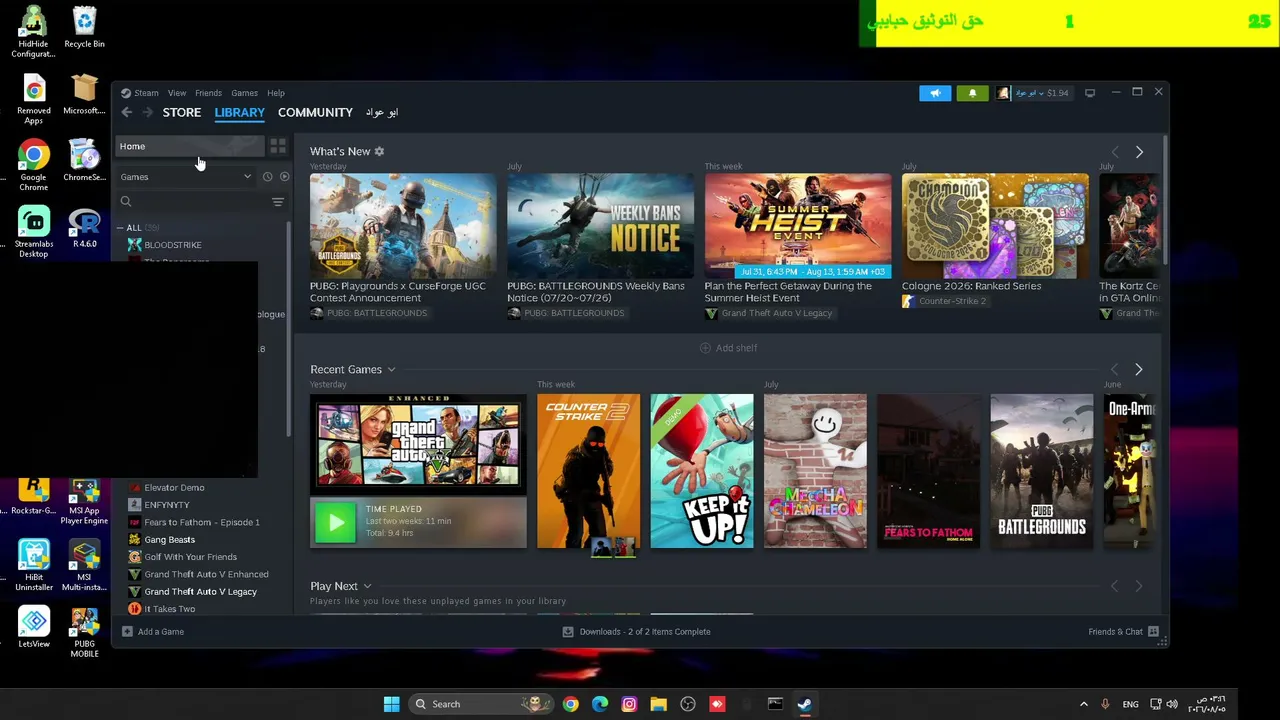
Task: Expand the Recent Games shelf dropdown
Action: [391, 370]
